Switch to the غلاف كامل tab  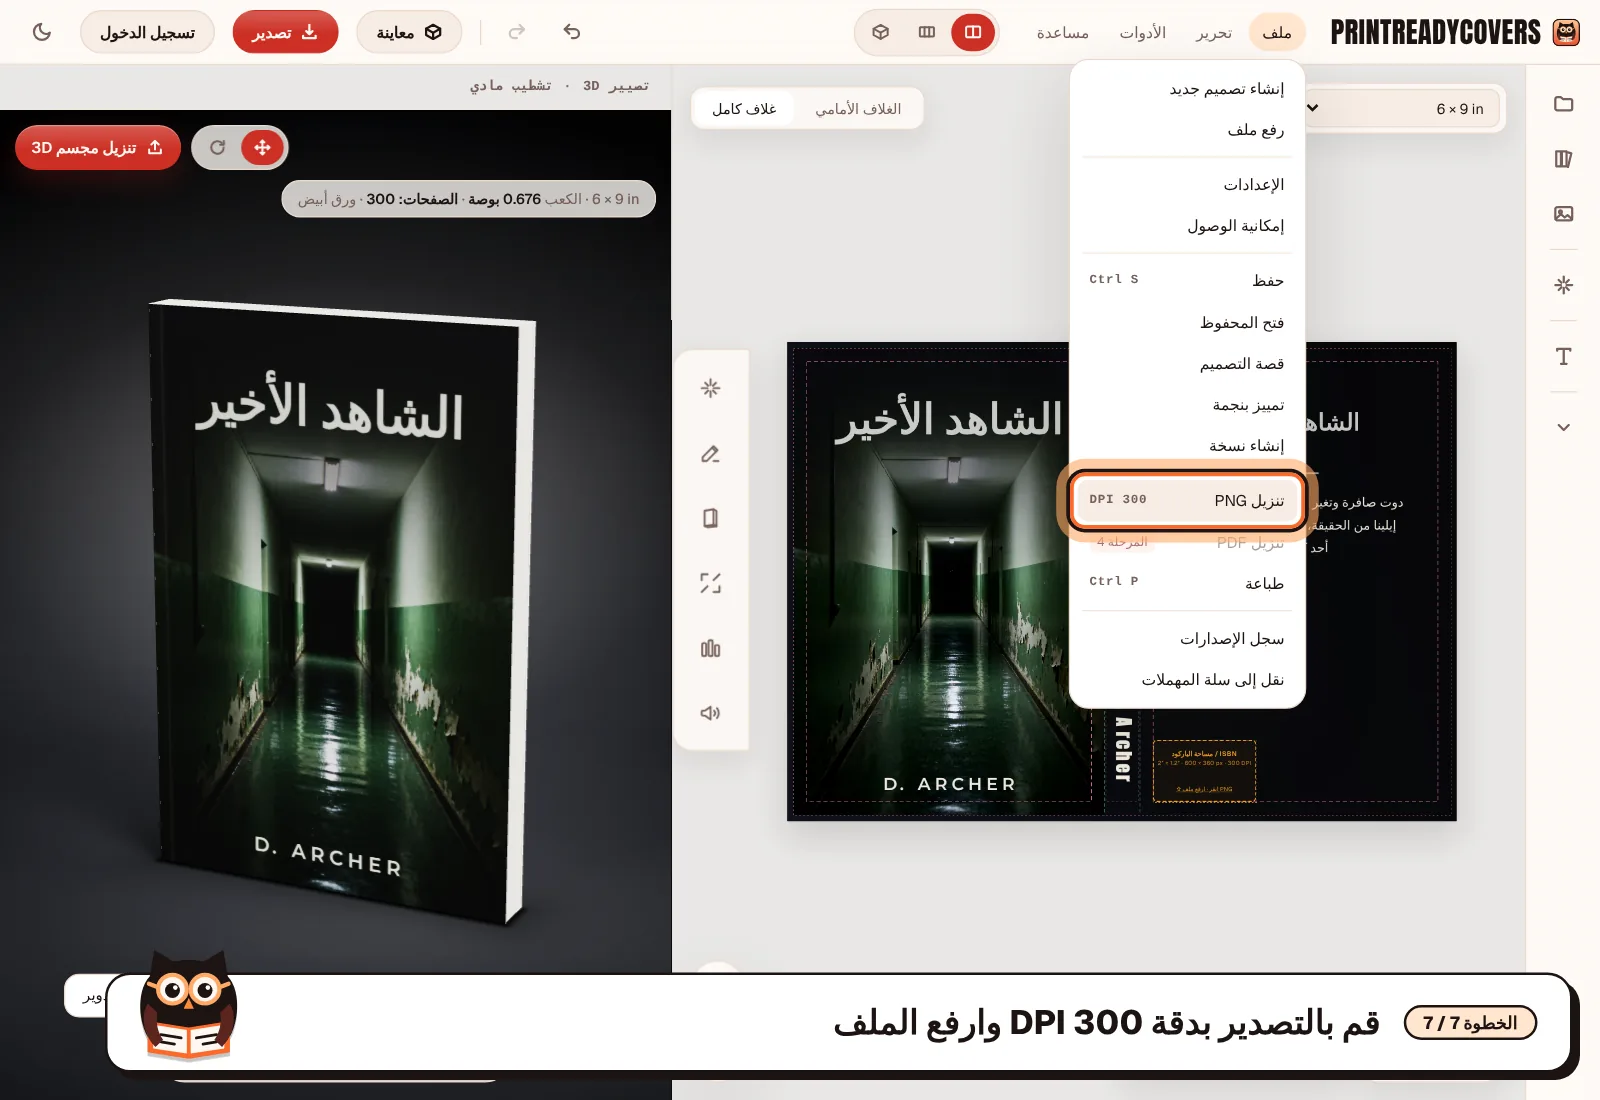pos(744,108)
